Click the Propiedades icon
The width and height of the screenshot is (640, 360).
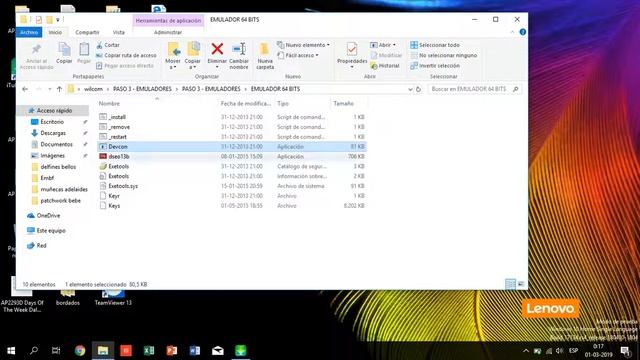point(352,49)
